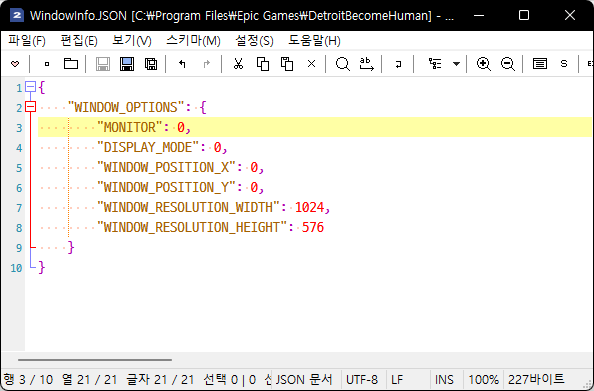Cut selection with the scissors icon

click(x=238, y=64)
